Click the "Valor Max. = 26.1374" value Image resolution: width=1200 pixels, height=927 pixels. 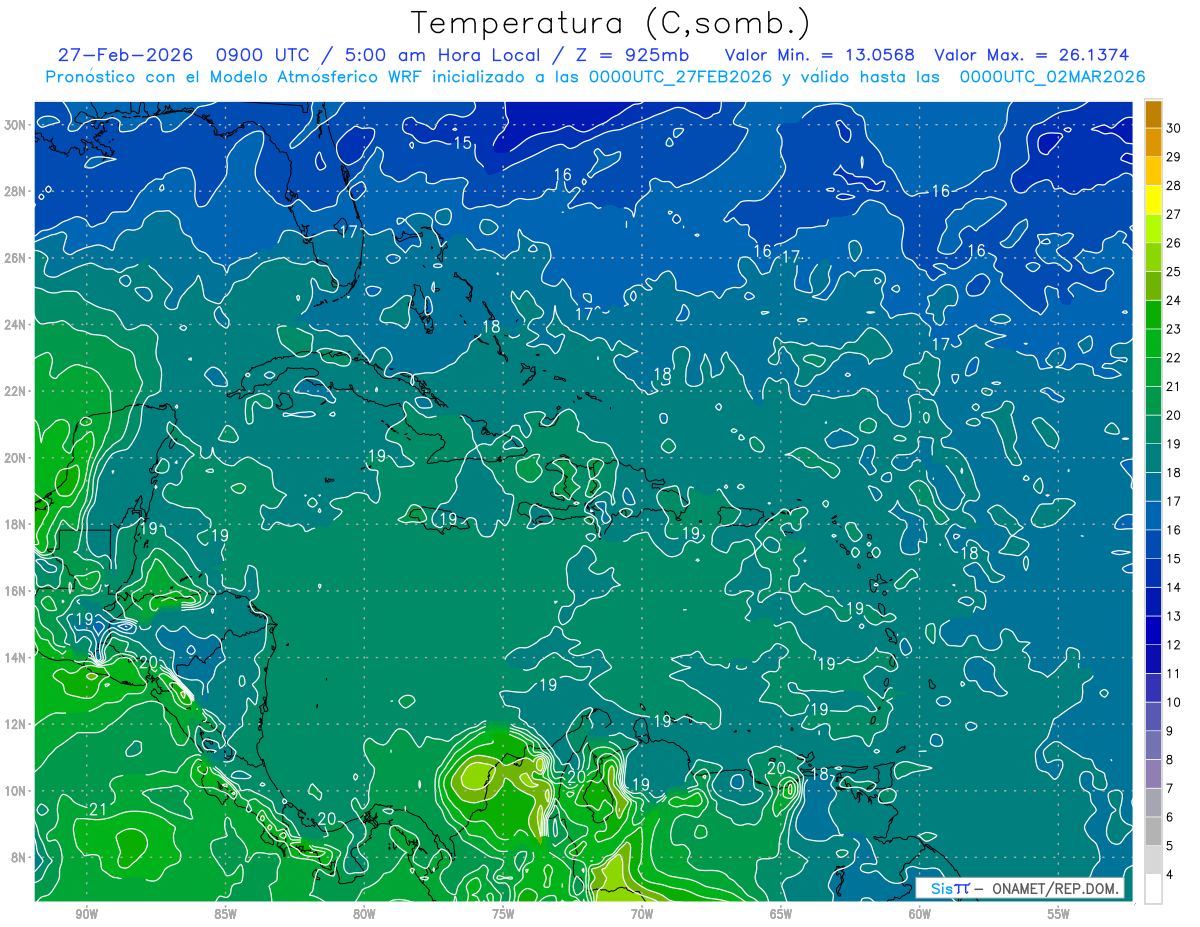(x=1032, y=55)
